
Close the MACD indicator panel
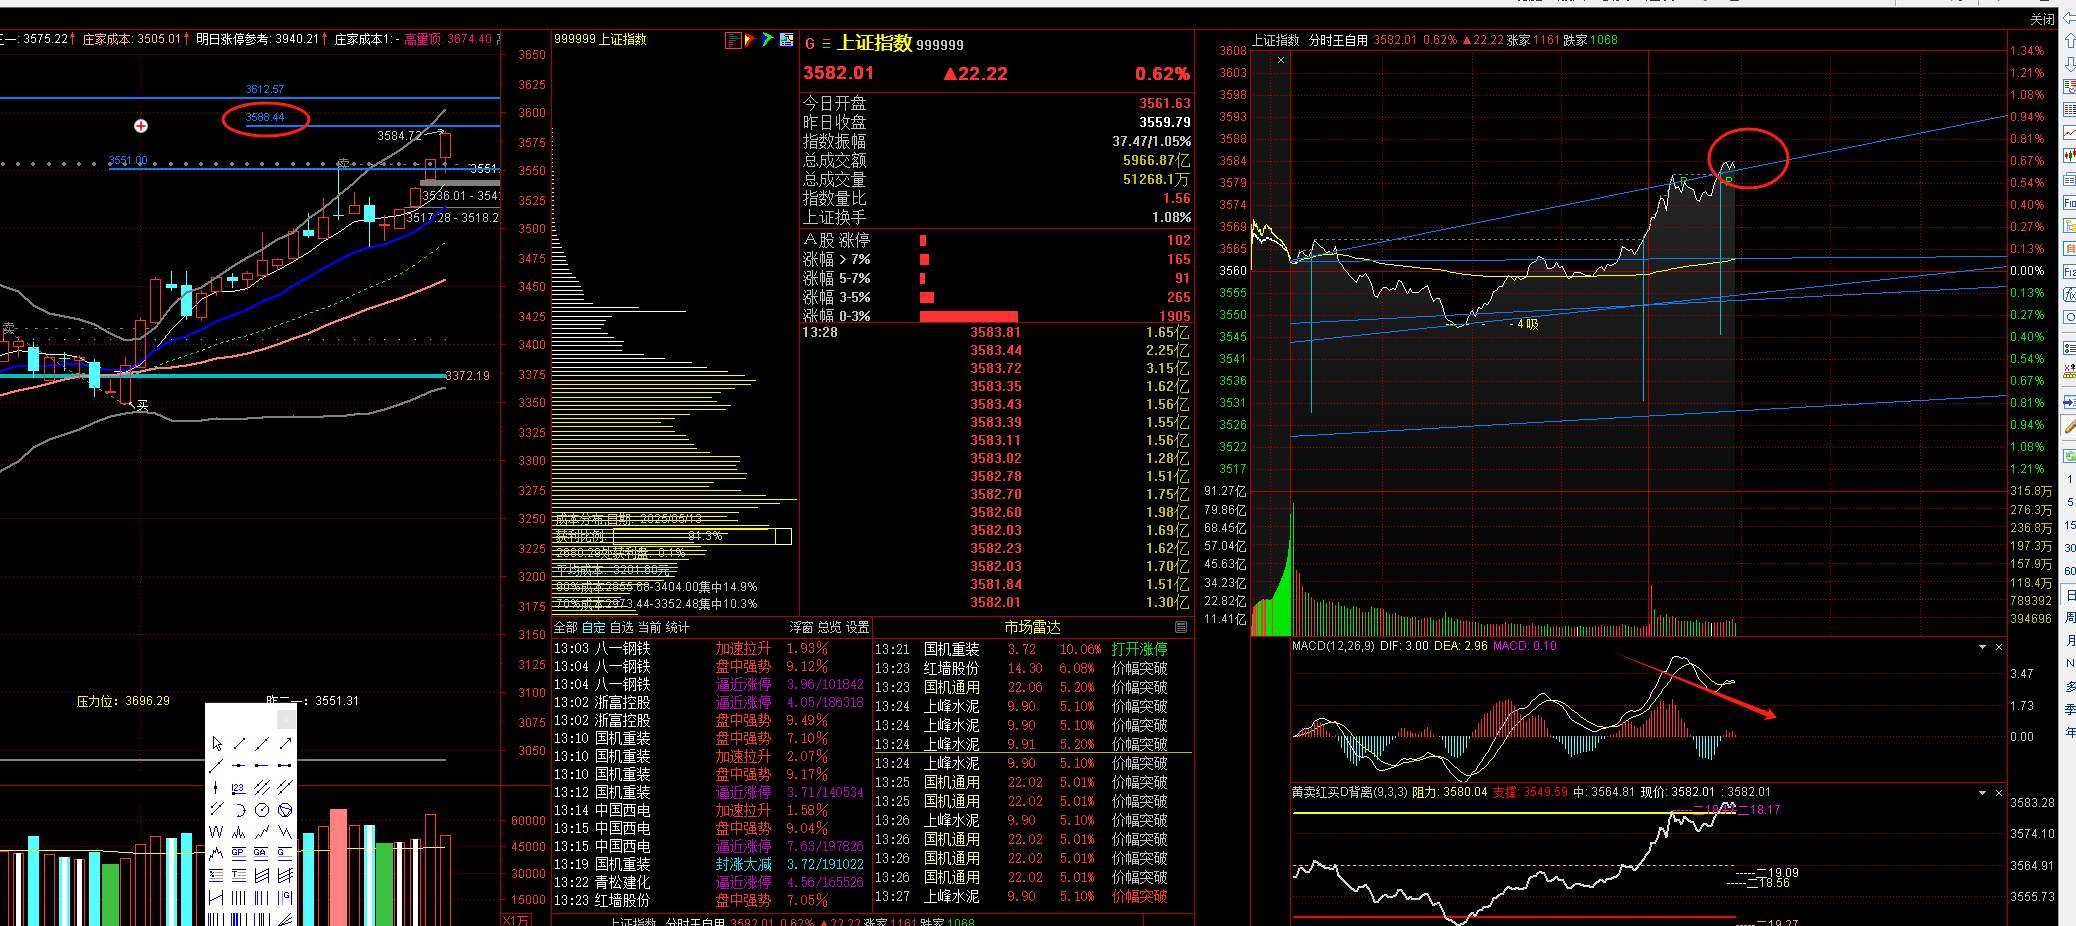click(1999, 647)
